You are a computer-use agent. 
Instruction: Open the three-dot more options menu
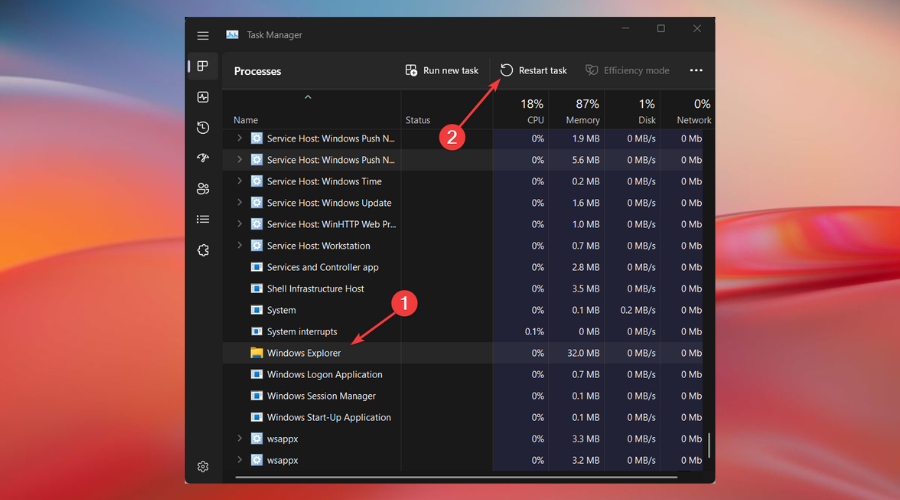point(696,71)
